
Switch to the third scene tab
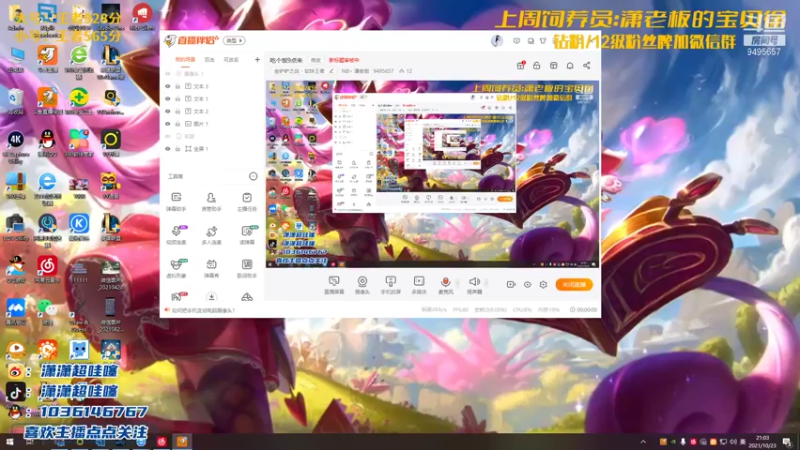click(x=231, y=60)
